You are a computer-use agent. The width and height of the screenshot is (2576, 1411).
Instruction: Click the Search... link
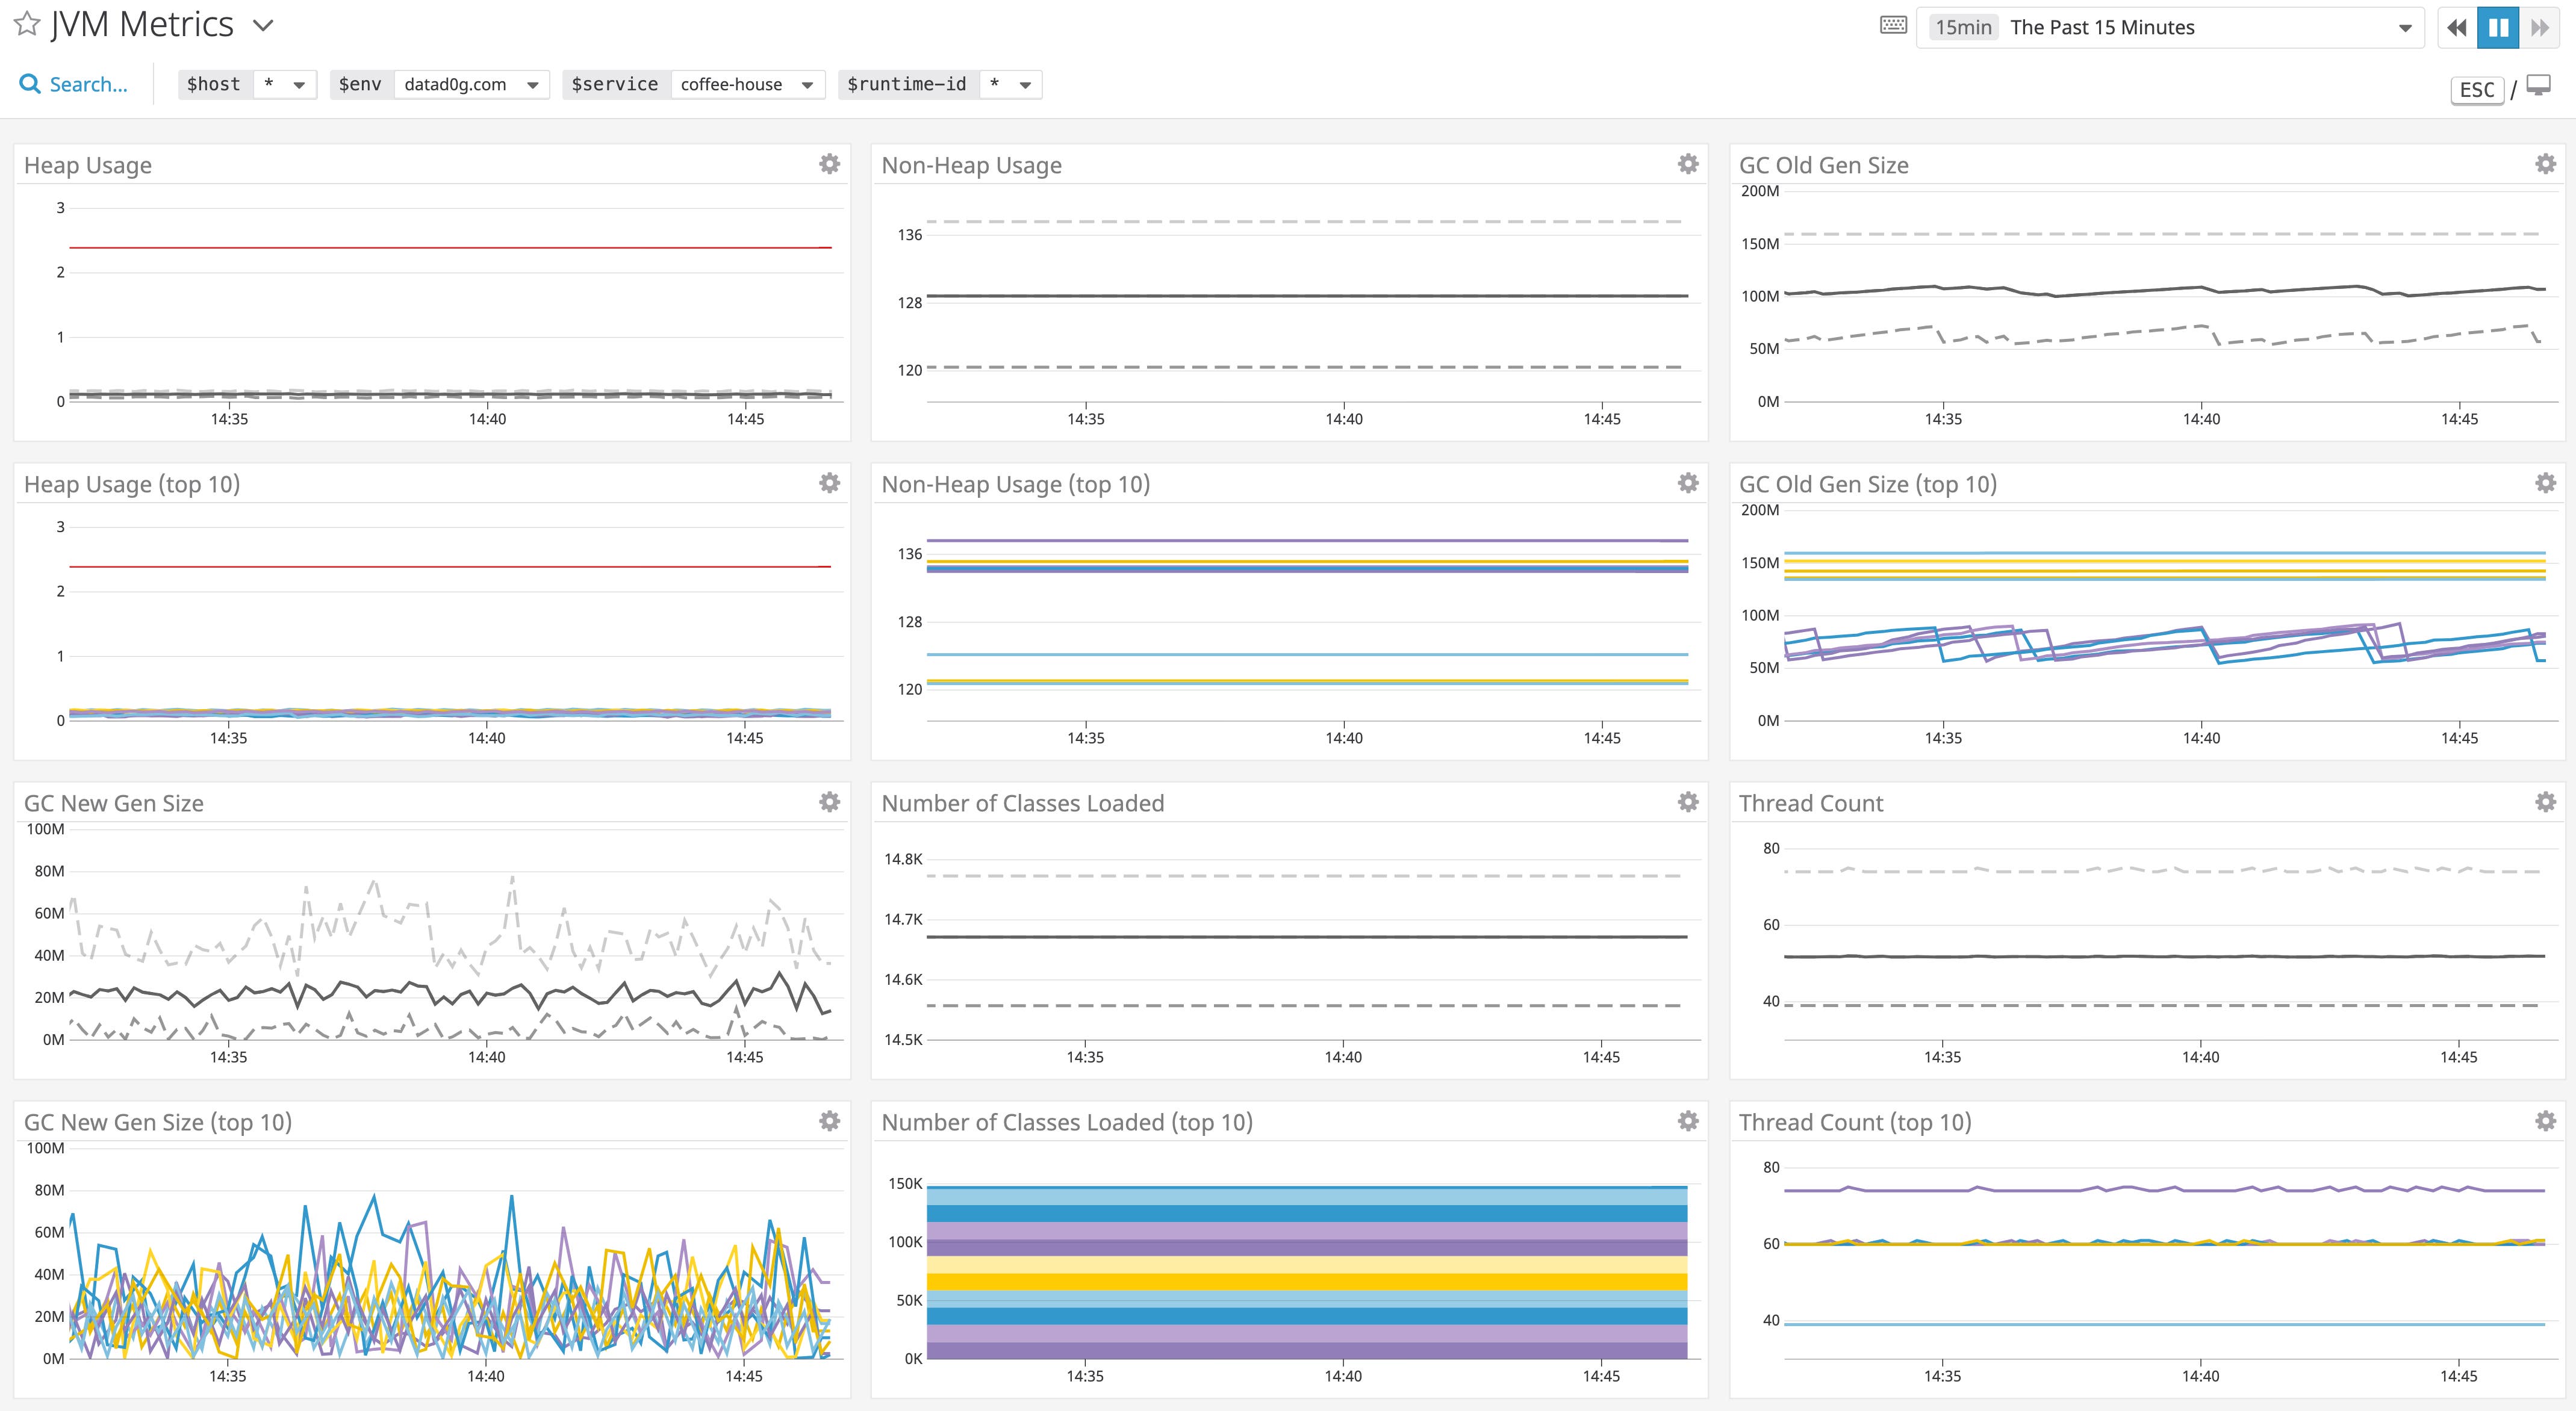click(88, 84)
